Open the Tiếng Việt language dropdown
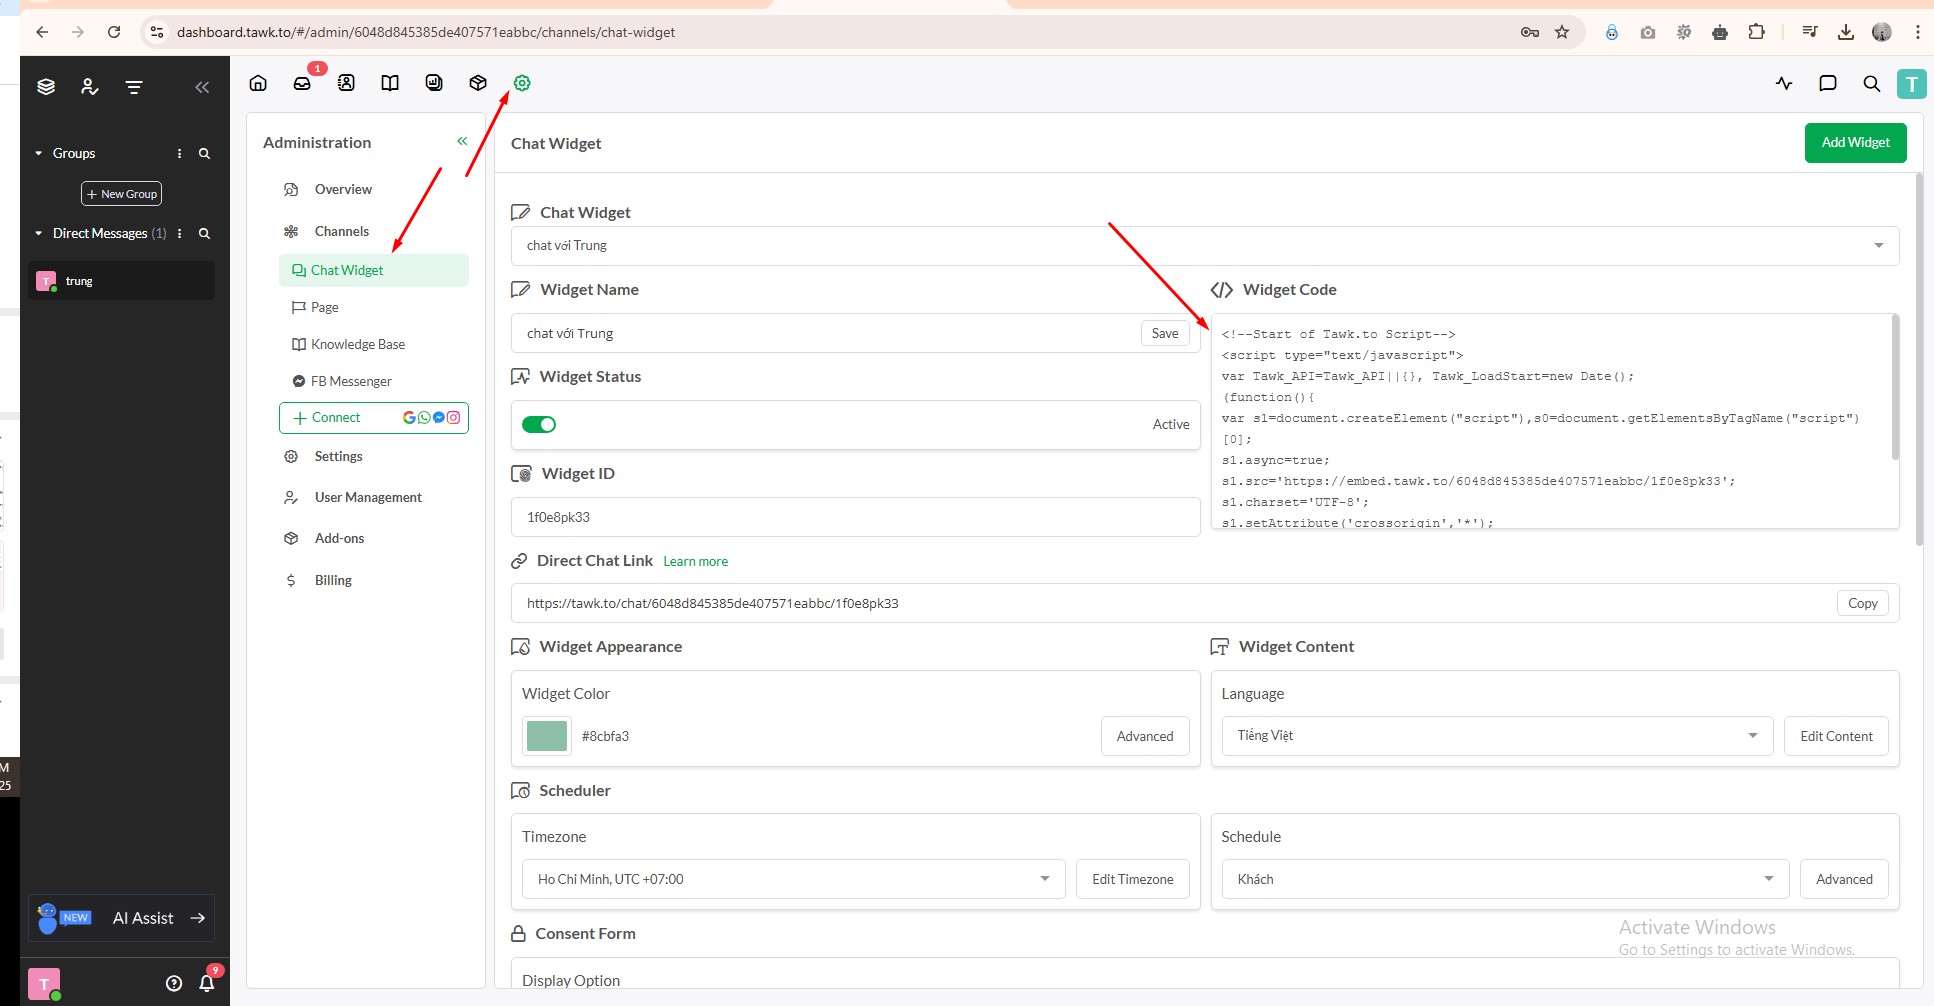This screenshot has width=1934, height=1006. click(1497, 735)
